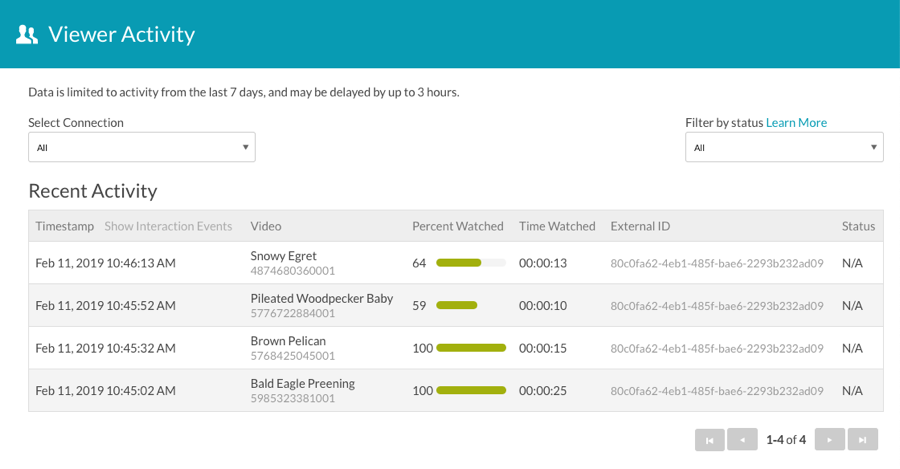This screenshot has height=469, width=900.
Task: Click the Bald Eagle Preening video title
Action: pyautogui.click(x=302, y=383)
